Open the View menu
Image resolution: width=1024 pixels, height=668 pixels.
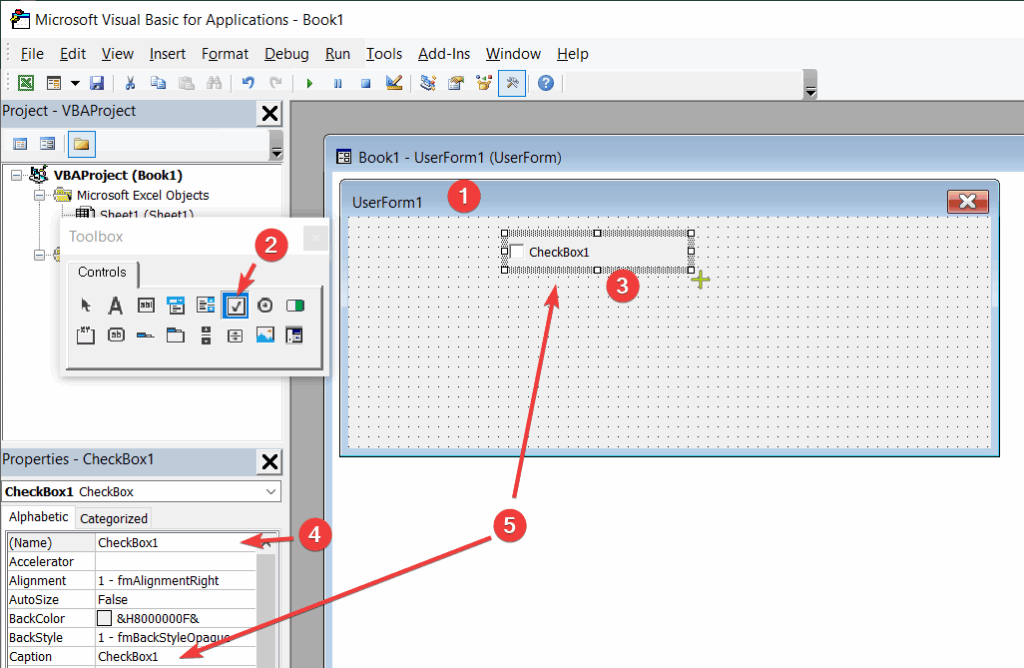(x=118, y=54)
